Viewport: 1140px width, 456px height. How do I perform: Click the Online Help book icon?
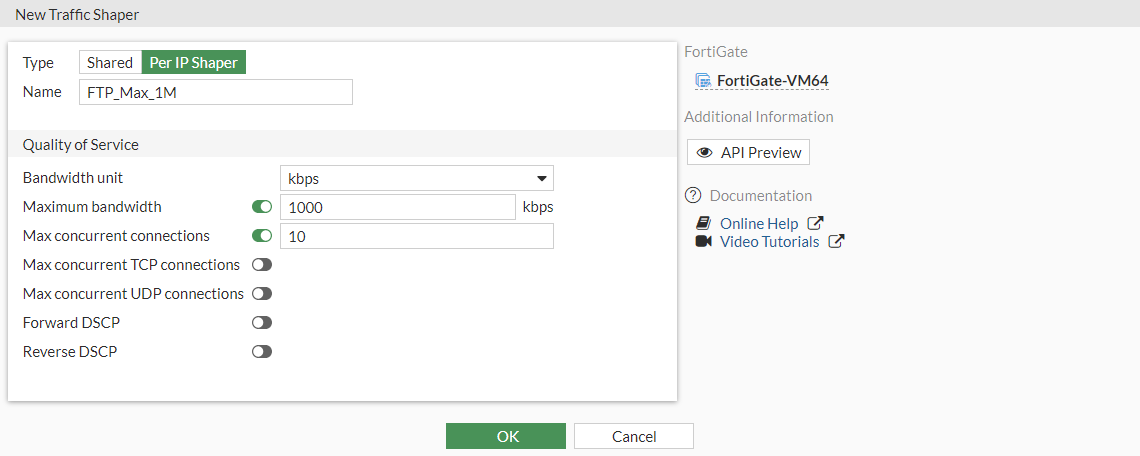703,224
